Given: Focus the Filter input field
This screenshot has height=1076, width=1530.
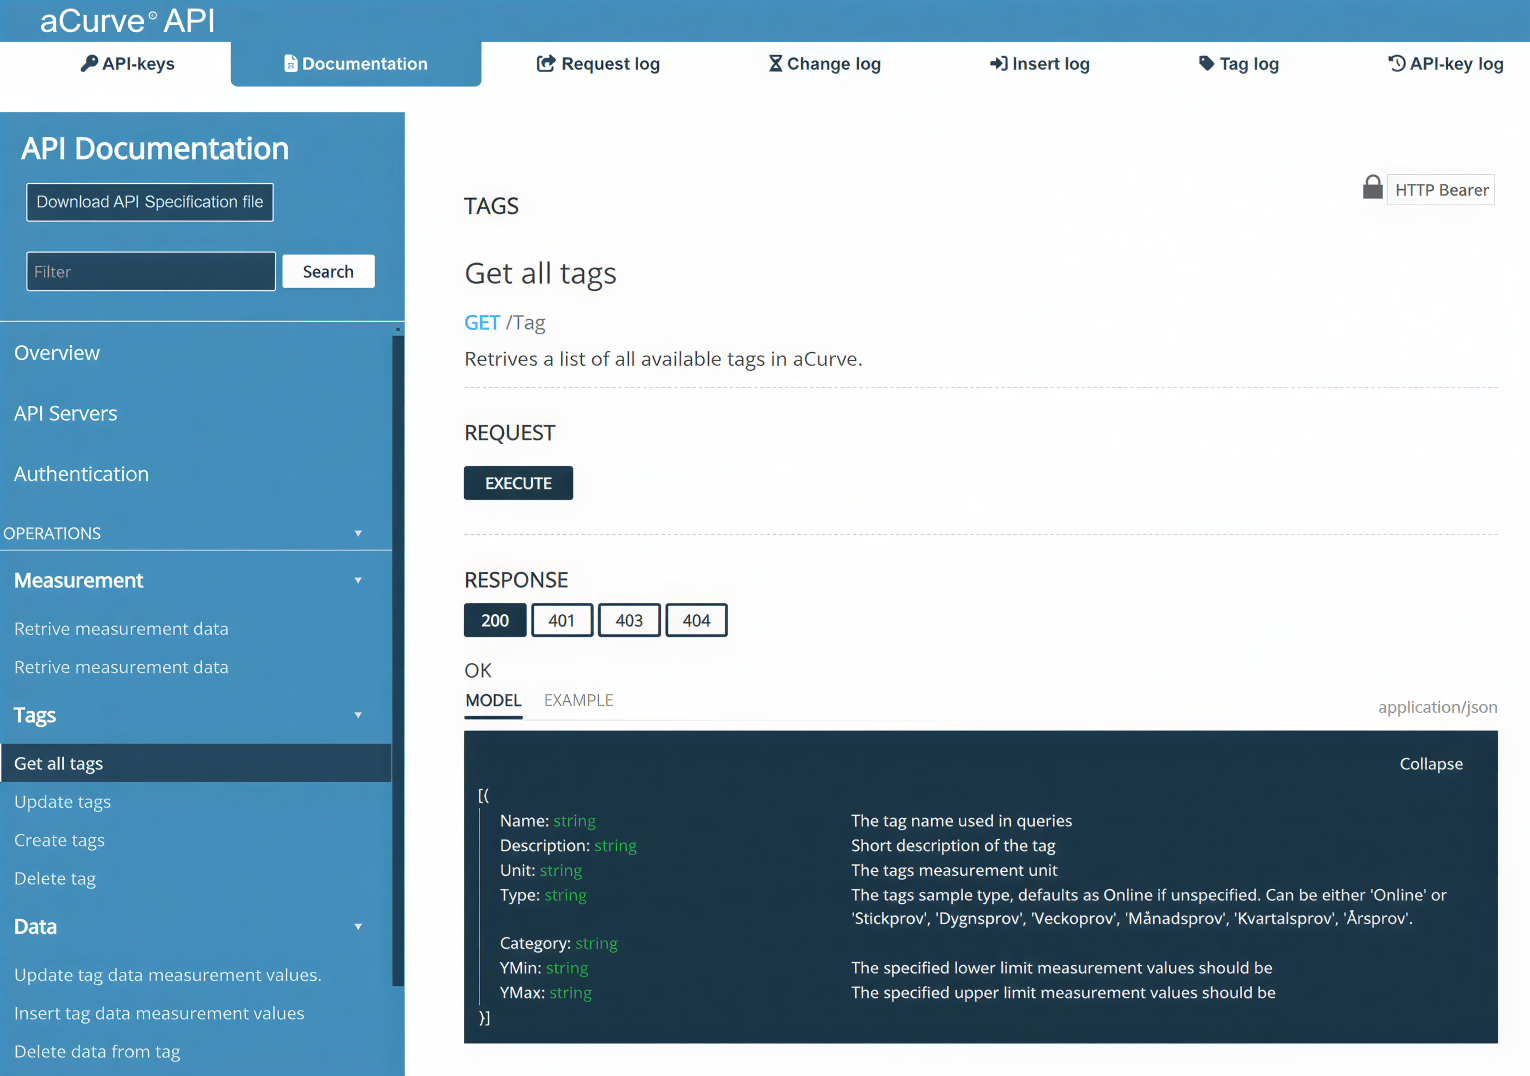Looking at the screenshot, I should coord(151,271).
